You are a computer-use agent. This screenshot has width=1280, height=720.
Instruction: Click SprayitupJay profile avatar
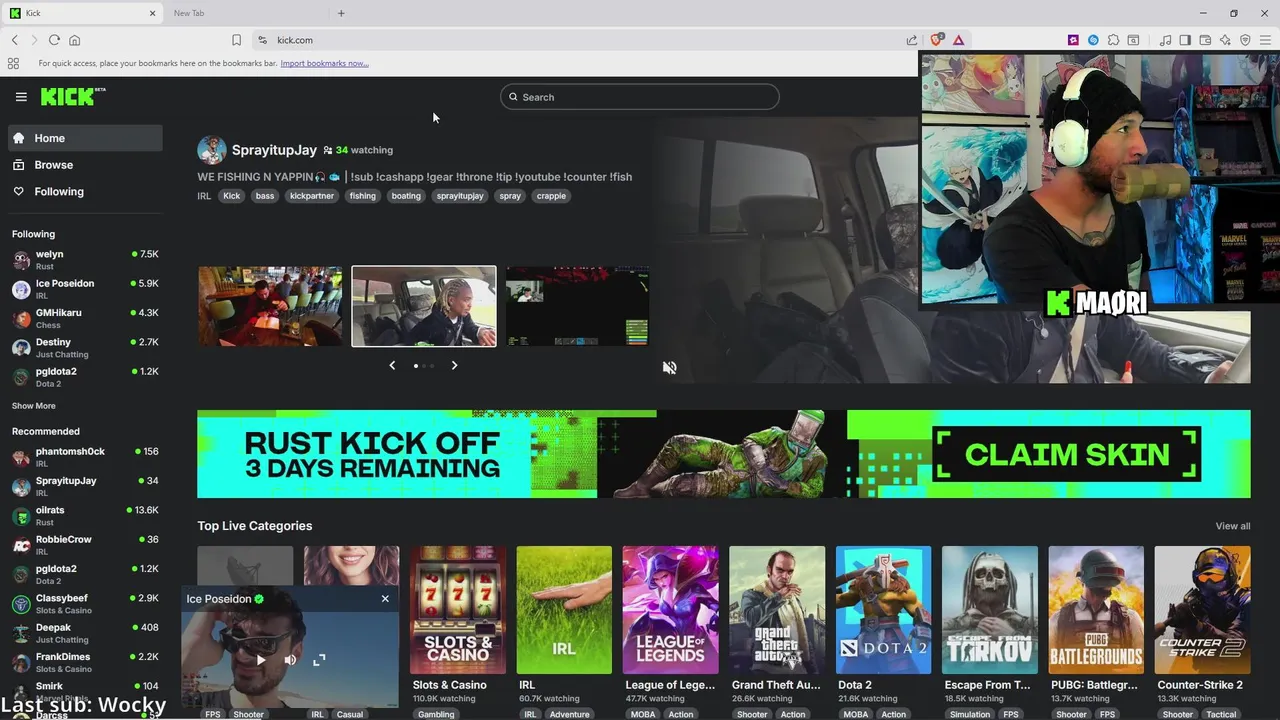[212, 150]
